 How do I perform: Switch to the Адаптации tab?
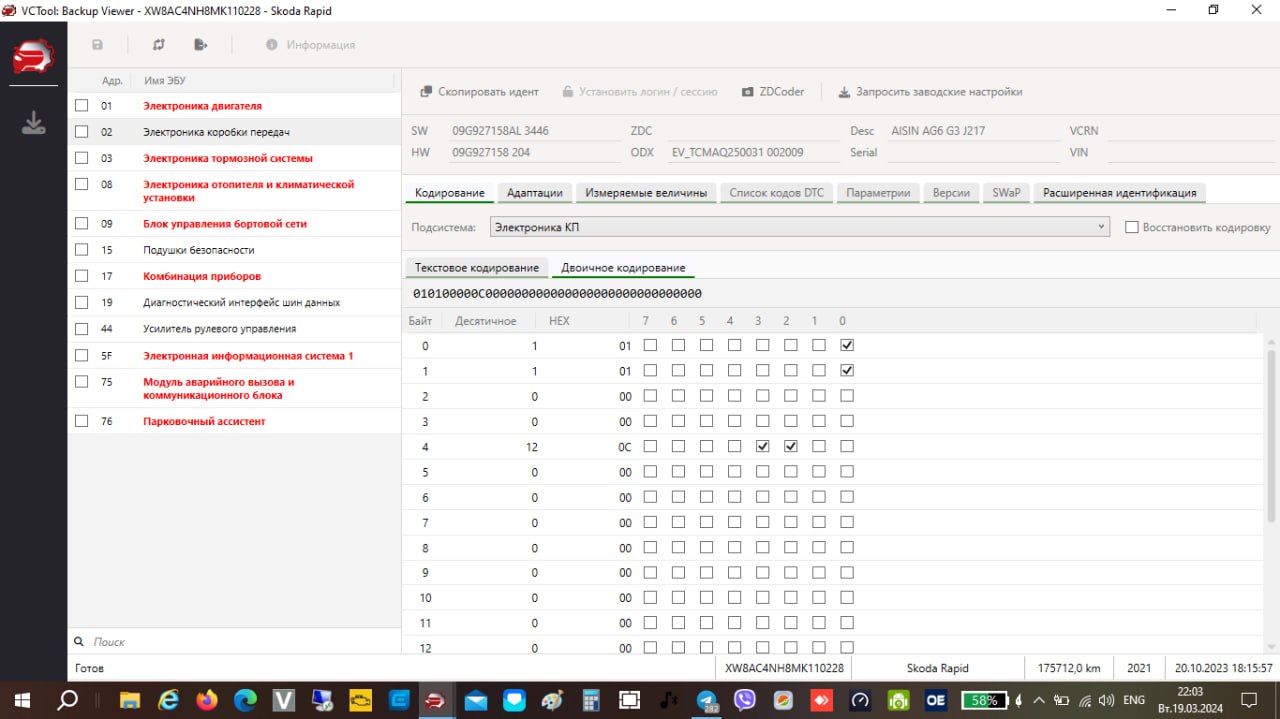[535, 193]
